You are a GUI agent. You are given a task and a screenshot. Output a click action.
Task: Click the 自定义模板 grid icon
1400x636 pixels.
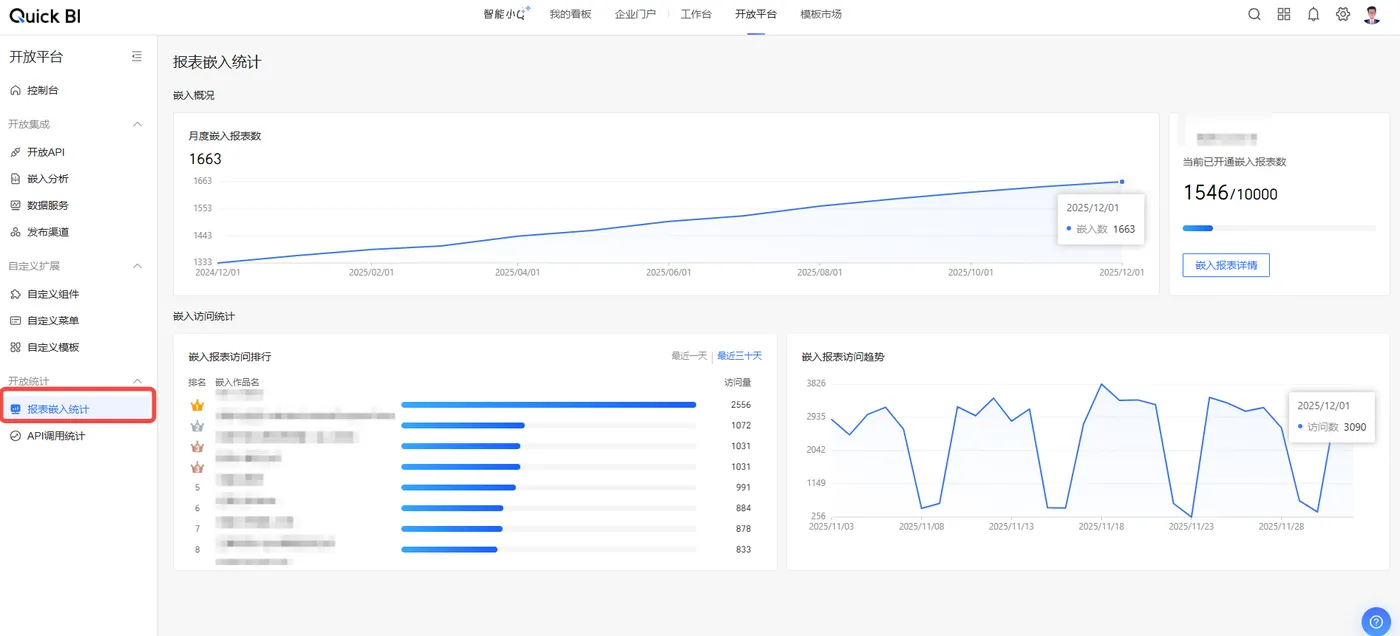15,347
